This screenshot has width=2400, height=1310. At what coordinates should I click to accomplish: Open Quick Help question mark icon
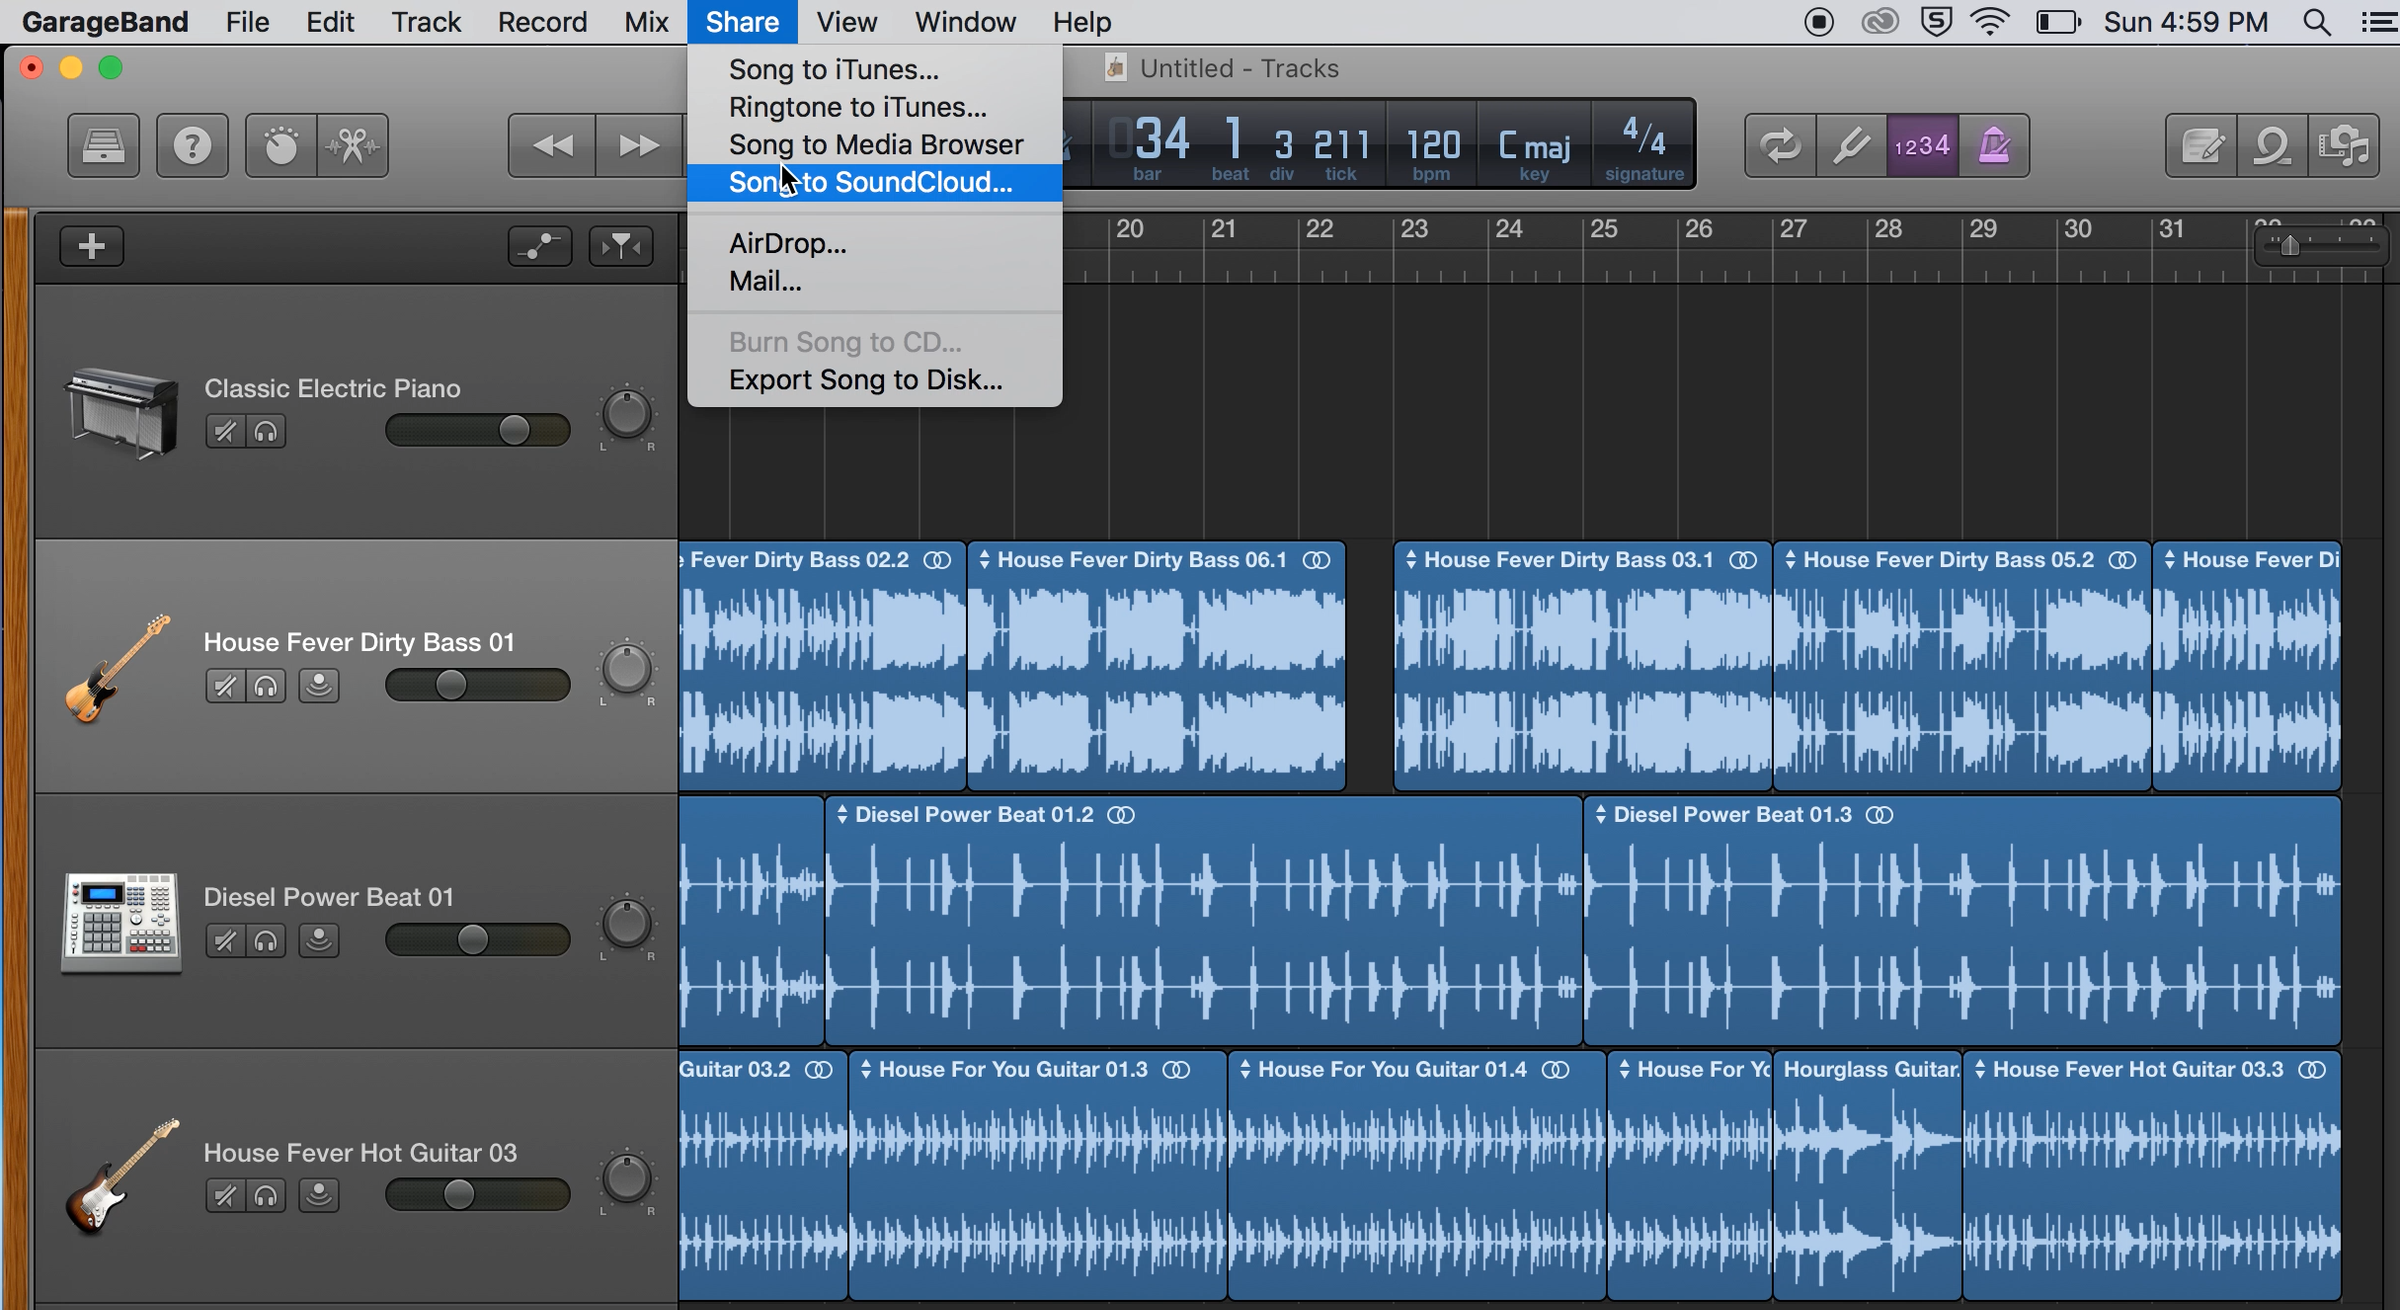point(192,145)
